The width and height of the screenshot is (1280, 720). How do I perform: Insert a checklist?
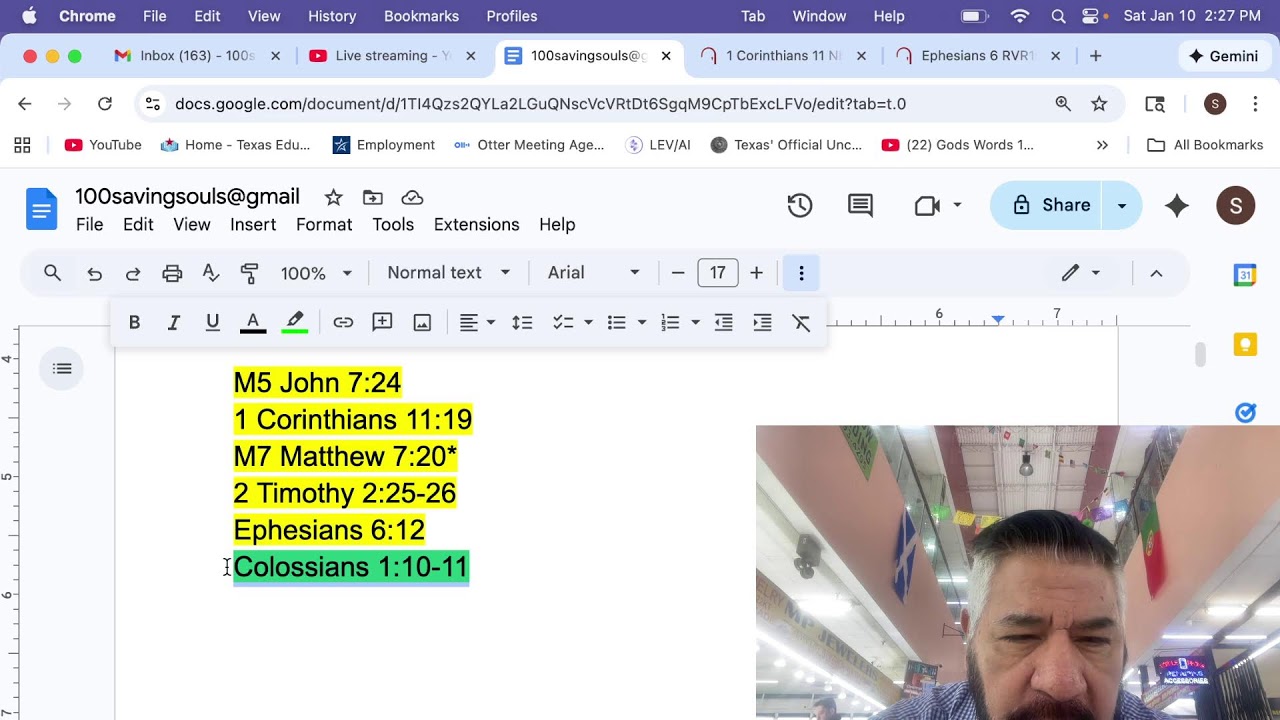(564, 322)
